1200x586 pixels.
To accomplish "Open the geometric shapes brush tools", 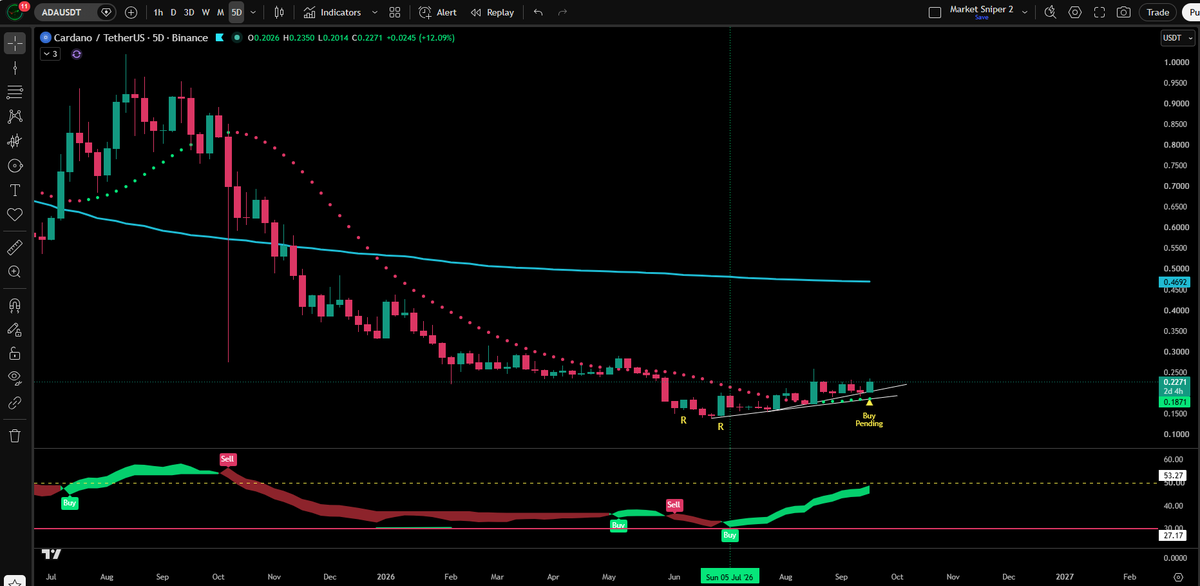I will [x=15, y=166].
